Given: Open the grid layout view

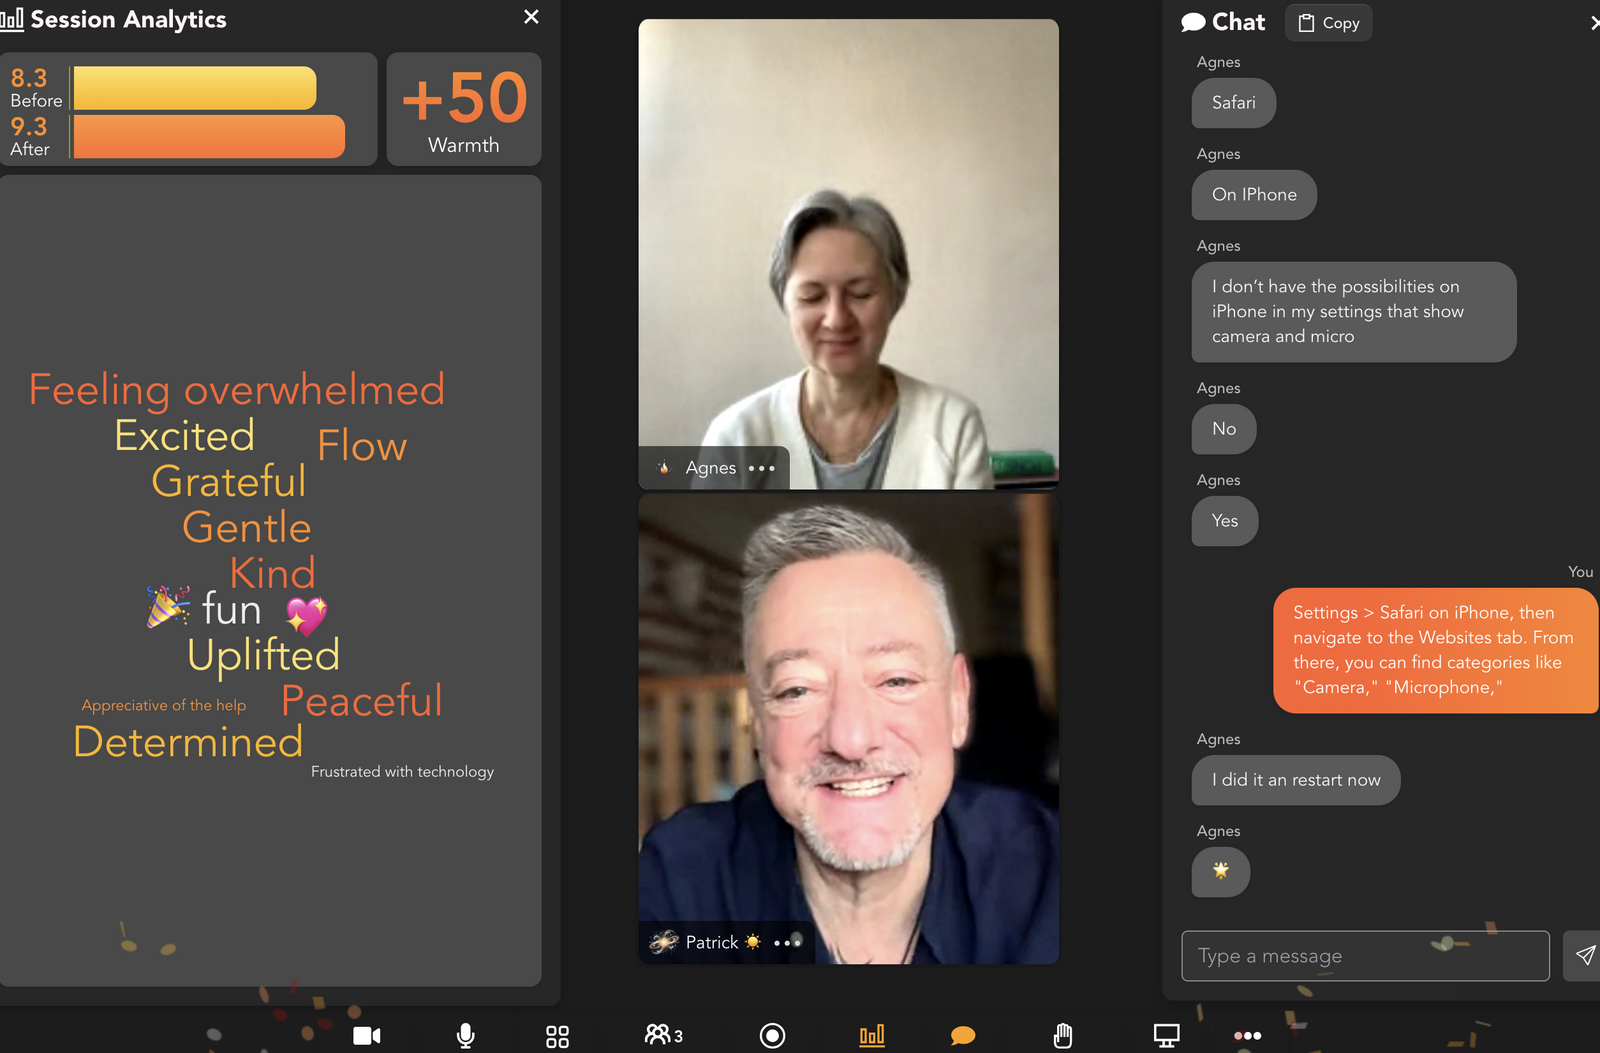Looking at the screenshot, I should 557,1036.
